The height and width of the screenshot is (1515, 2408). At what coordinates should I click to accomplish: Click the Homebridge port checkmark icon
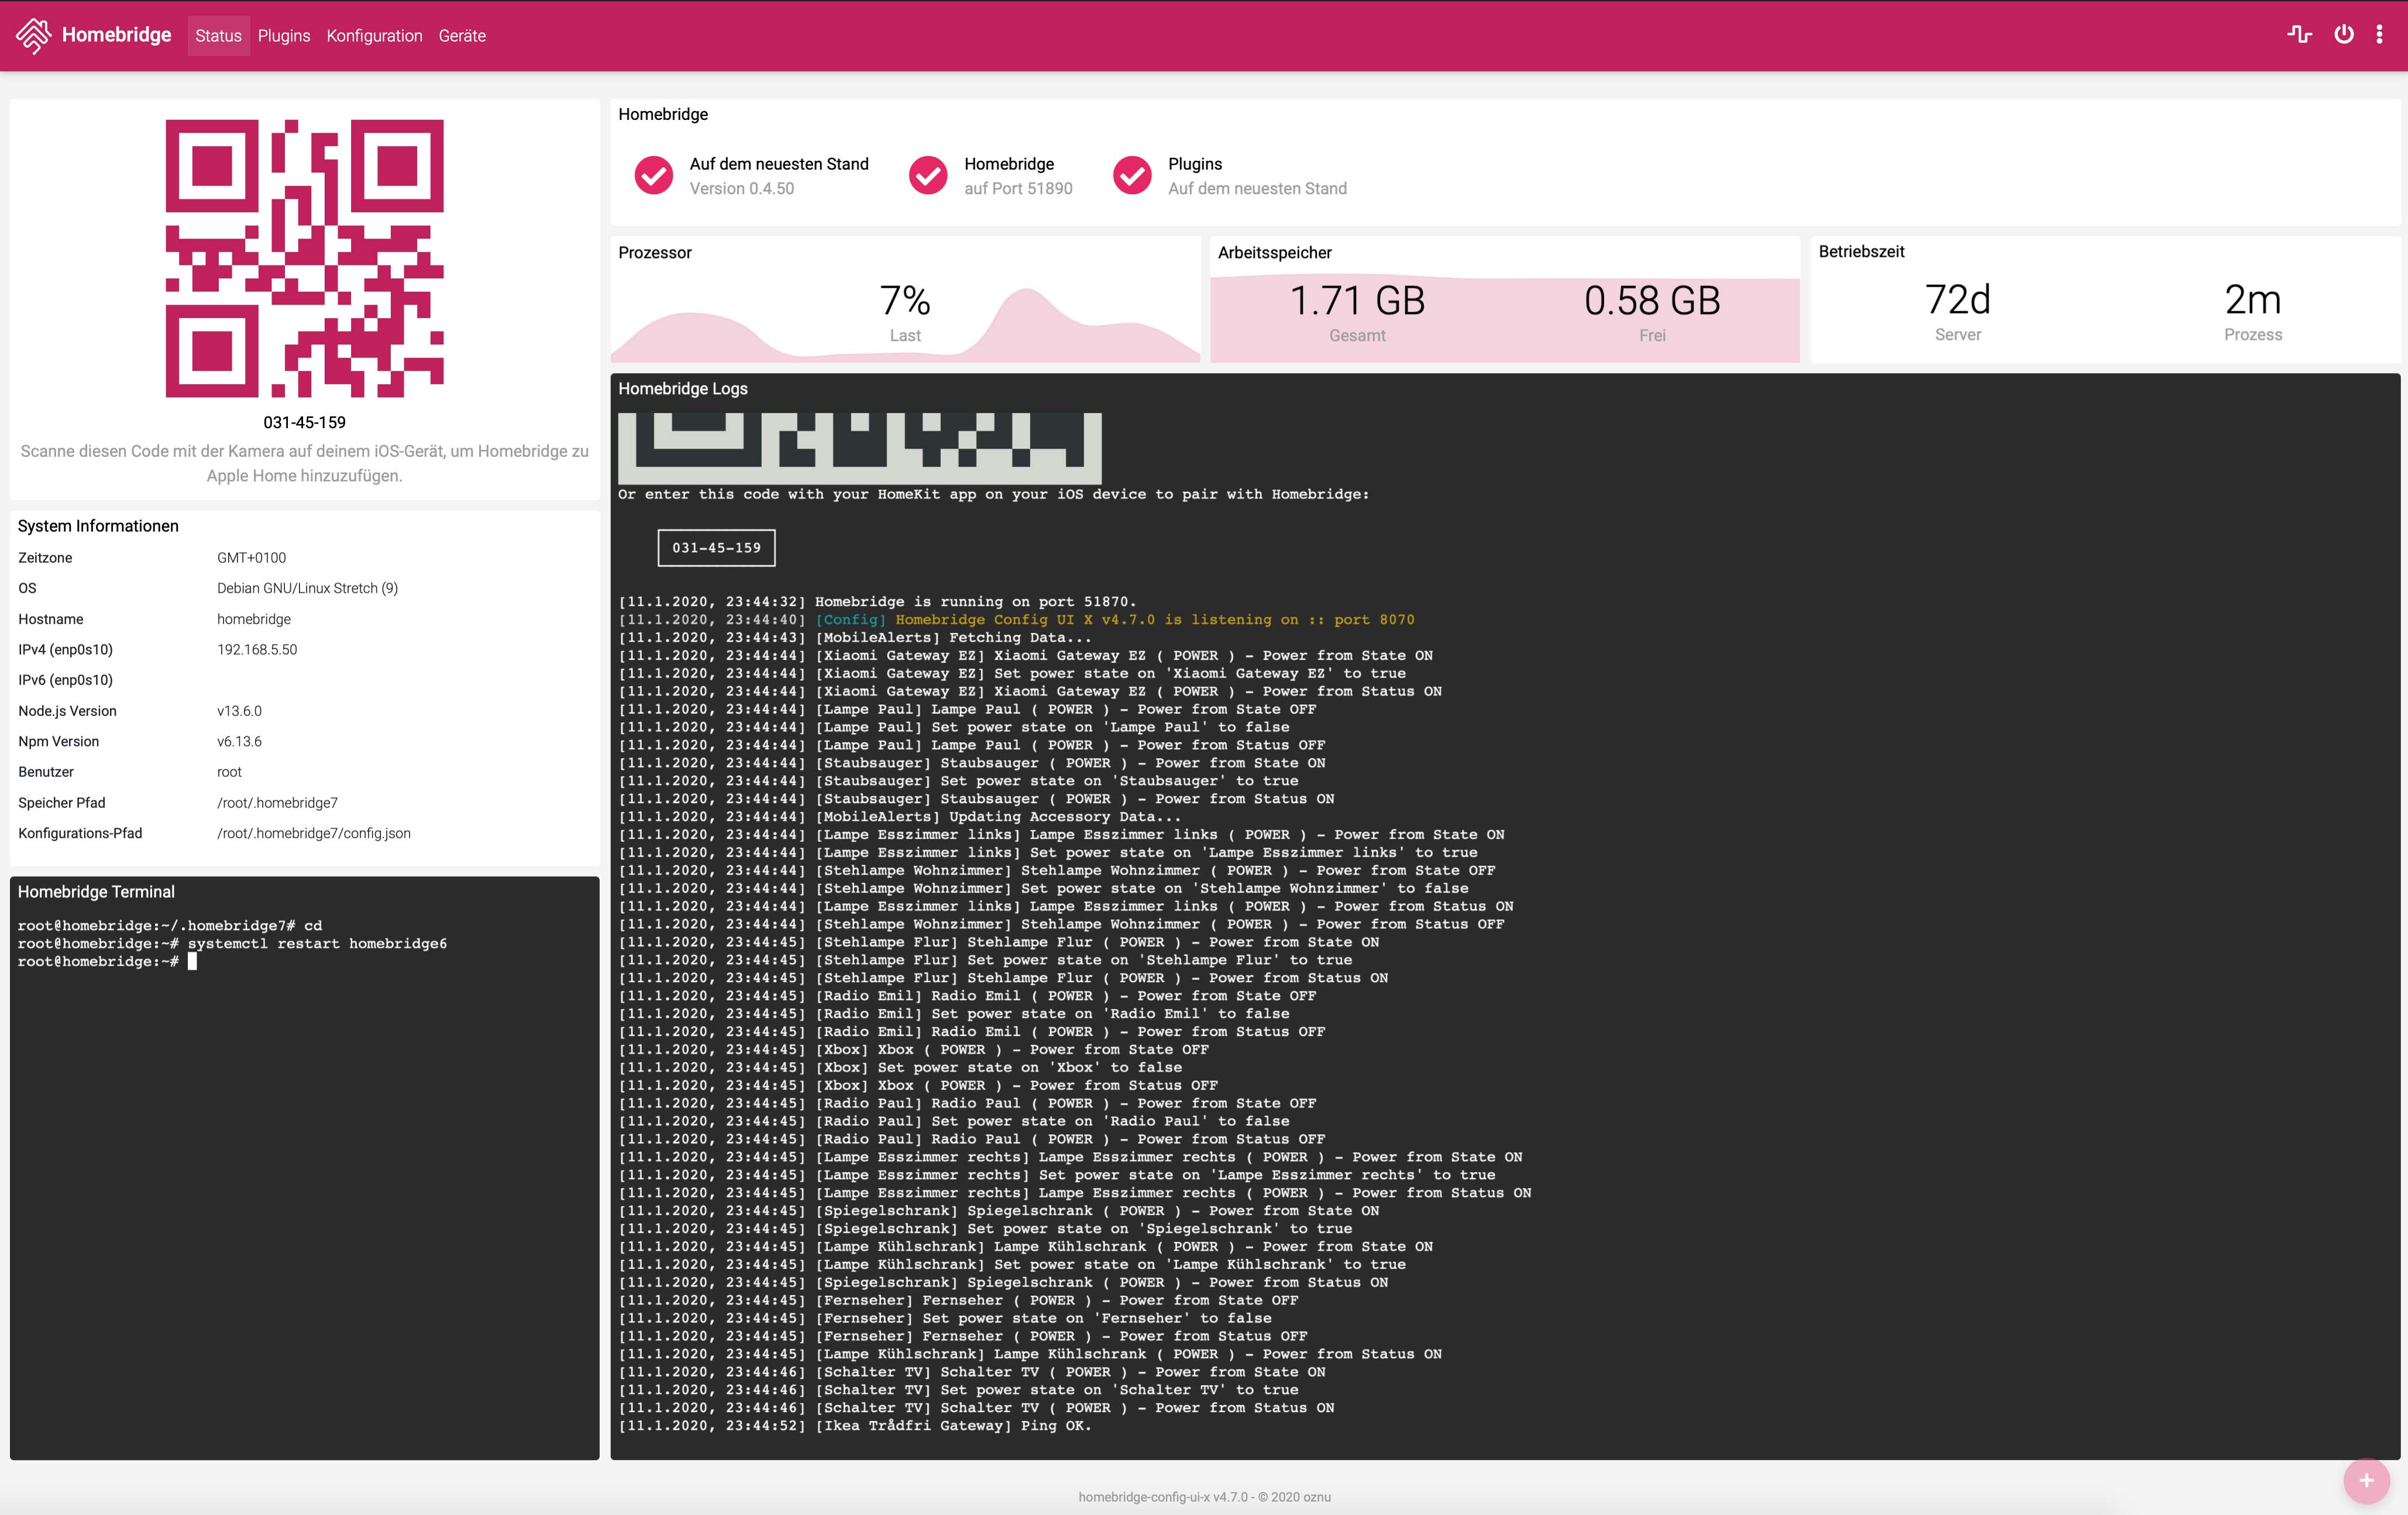pos(928,175)
